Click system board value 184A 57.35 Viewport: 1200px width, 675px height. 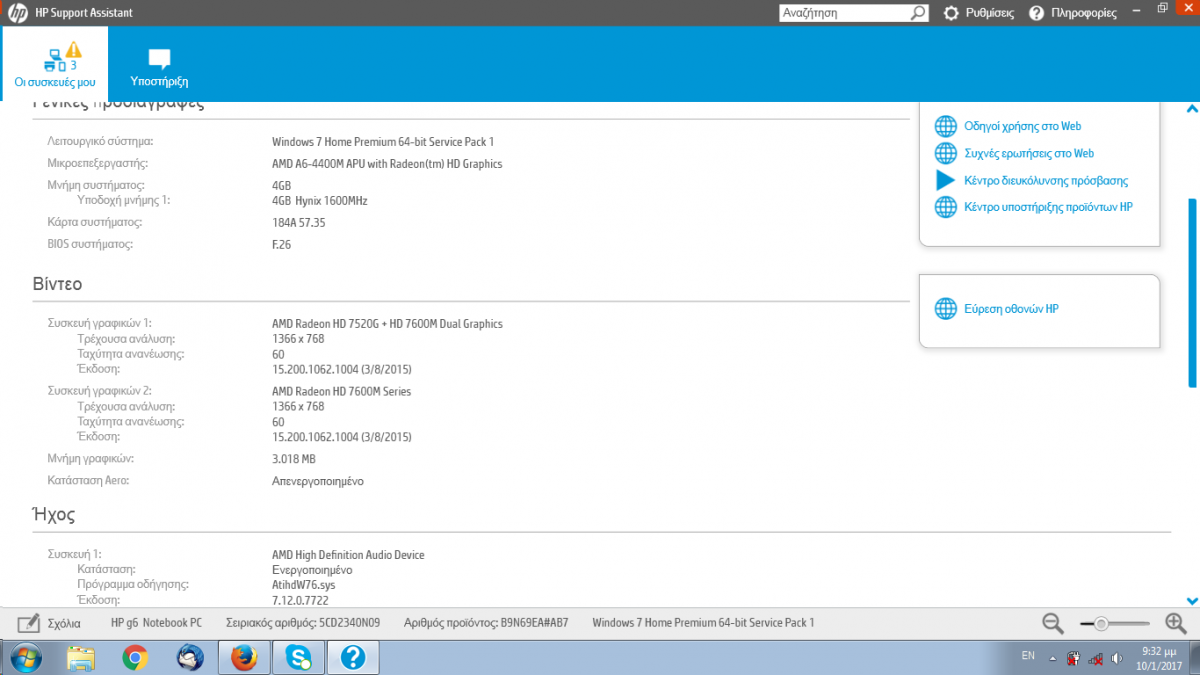[298, 222]
